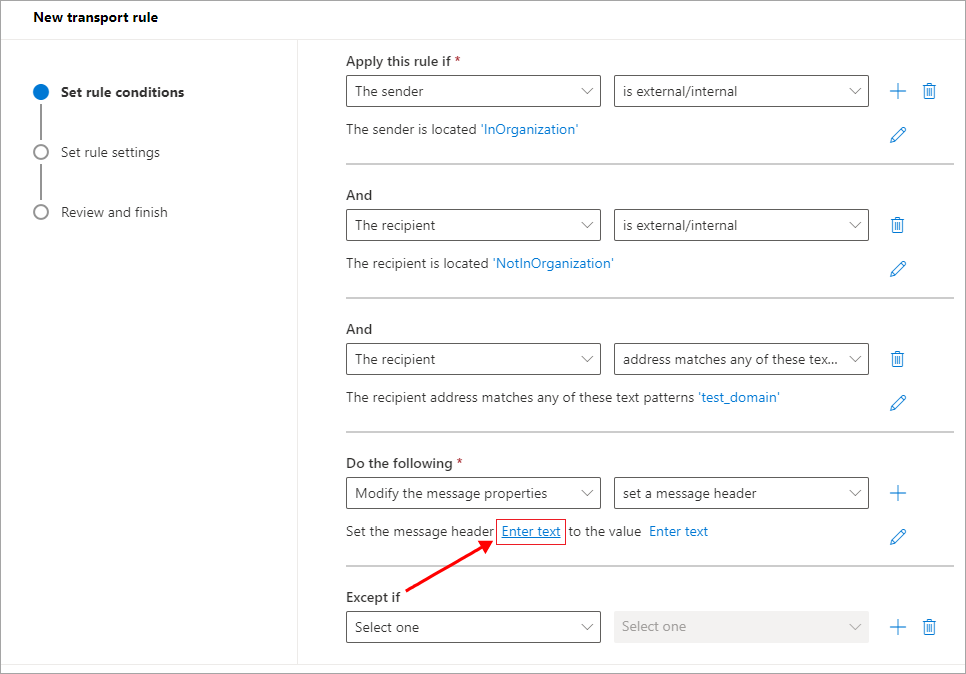
Task: Click highlighted 'Enter text' header name link
Action: point(531,531)
